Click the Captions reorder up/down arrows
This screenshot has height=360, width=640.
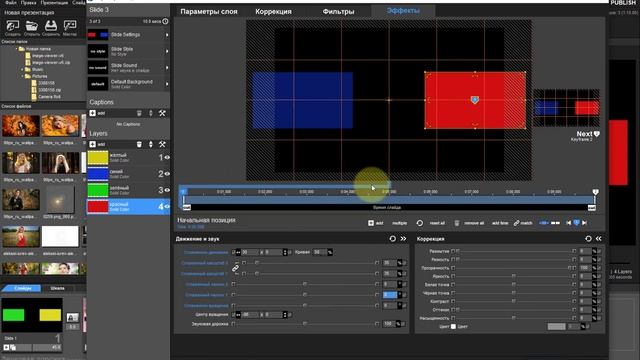tap(151, 113)
